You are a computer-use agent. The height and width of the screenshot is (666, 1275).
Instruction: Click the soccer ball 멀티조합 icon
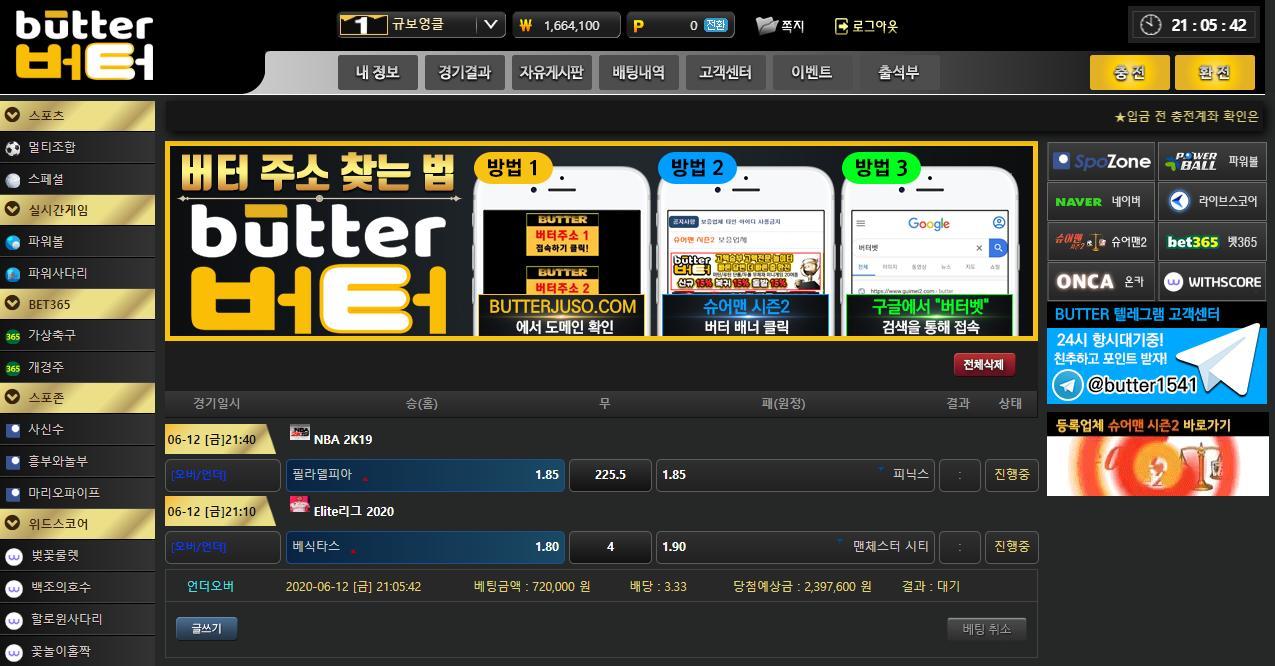click(13, 148)
